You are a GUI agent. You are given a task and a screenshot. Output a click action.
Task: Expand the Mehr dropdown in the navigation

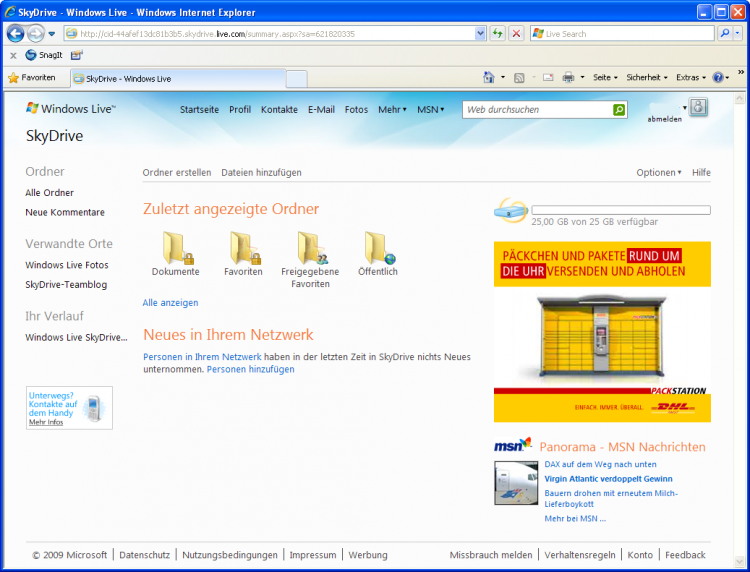[391, 110]
